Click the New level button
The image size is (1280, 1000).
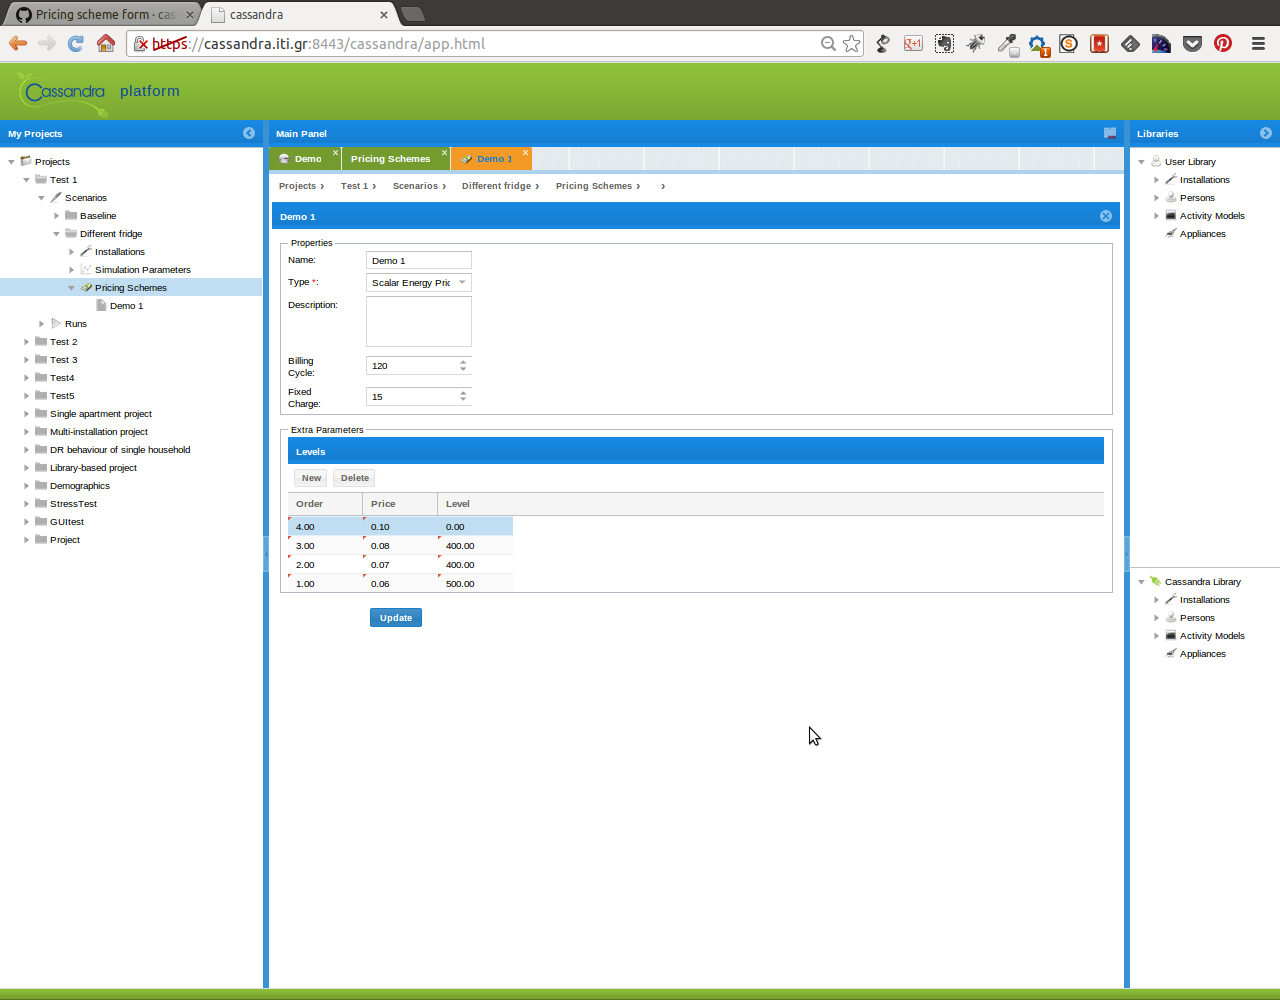pyautogui.click(x=311, y=478)
